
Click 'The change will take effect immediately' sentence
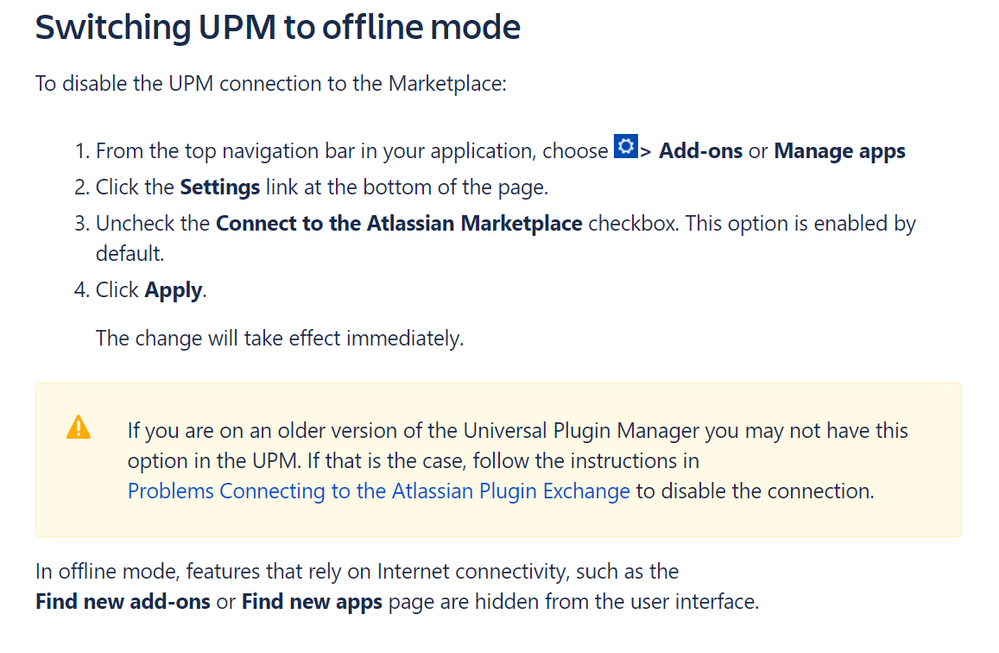279,338
